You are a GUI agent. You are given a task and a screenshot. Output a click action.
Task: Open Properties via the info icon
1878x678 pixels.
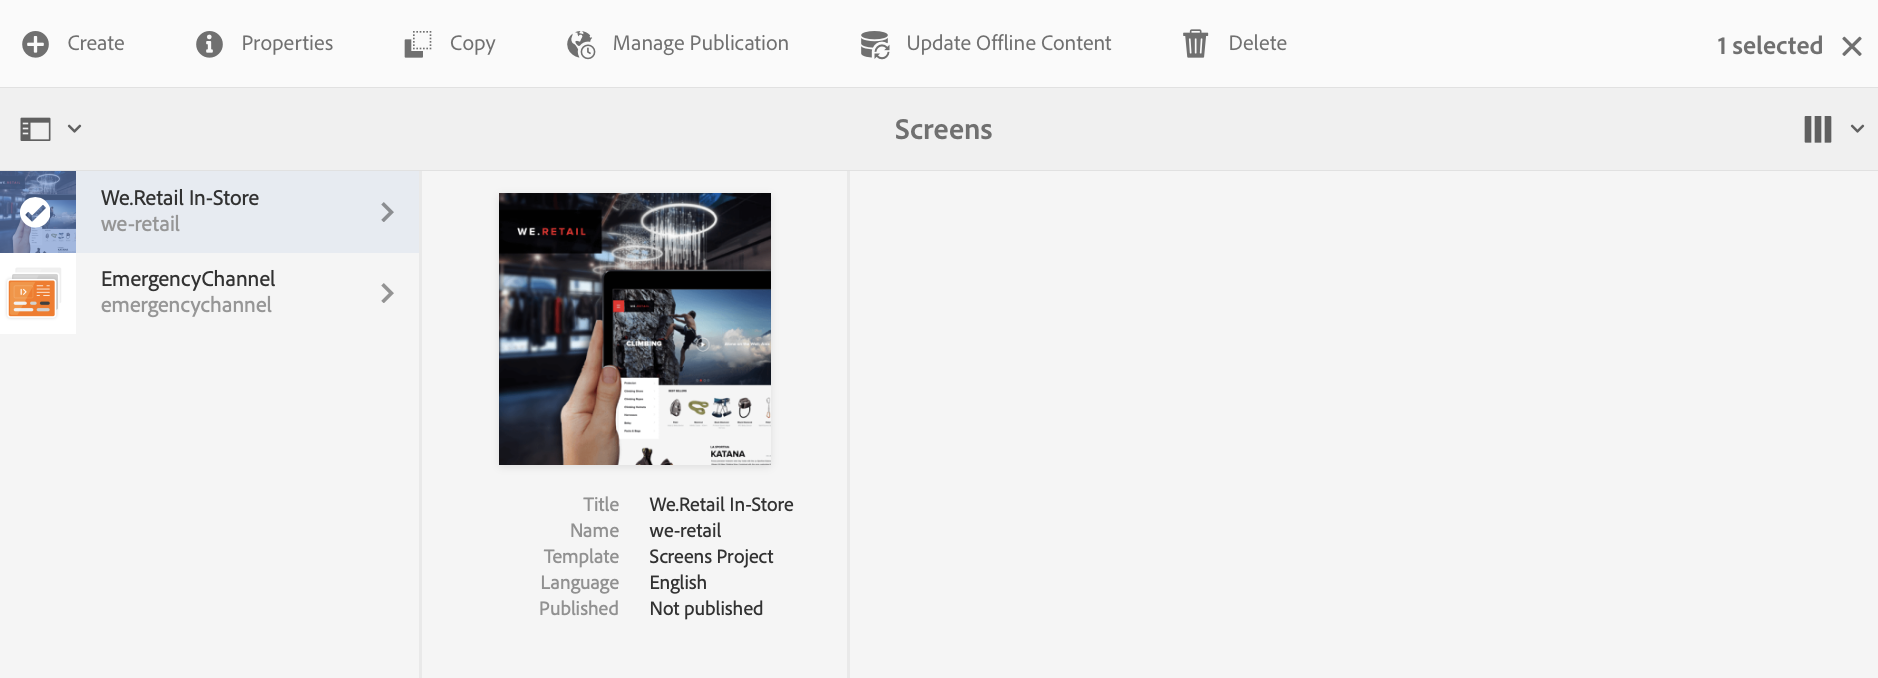(x=209, y=44)
